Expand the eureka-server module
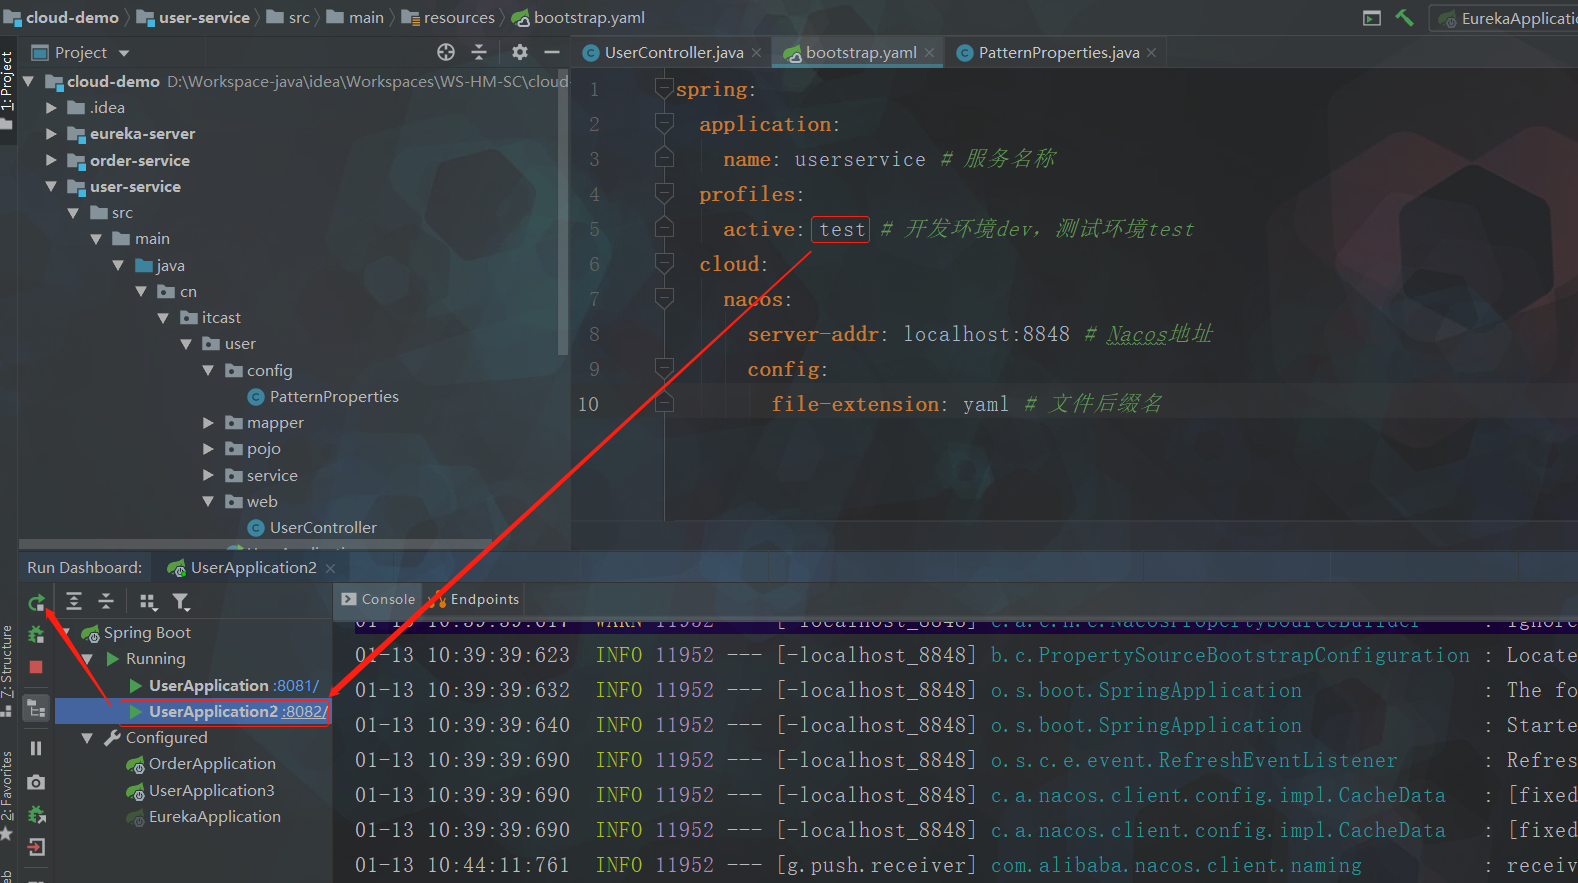This screenshot has width=1578, height=883. tap(51, 134)
